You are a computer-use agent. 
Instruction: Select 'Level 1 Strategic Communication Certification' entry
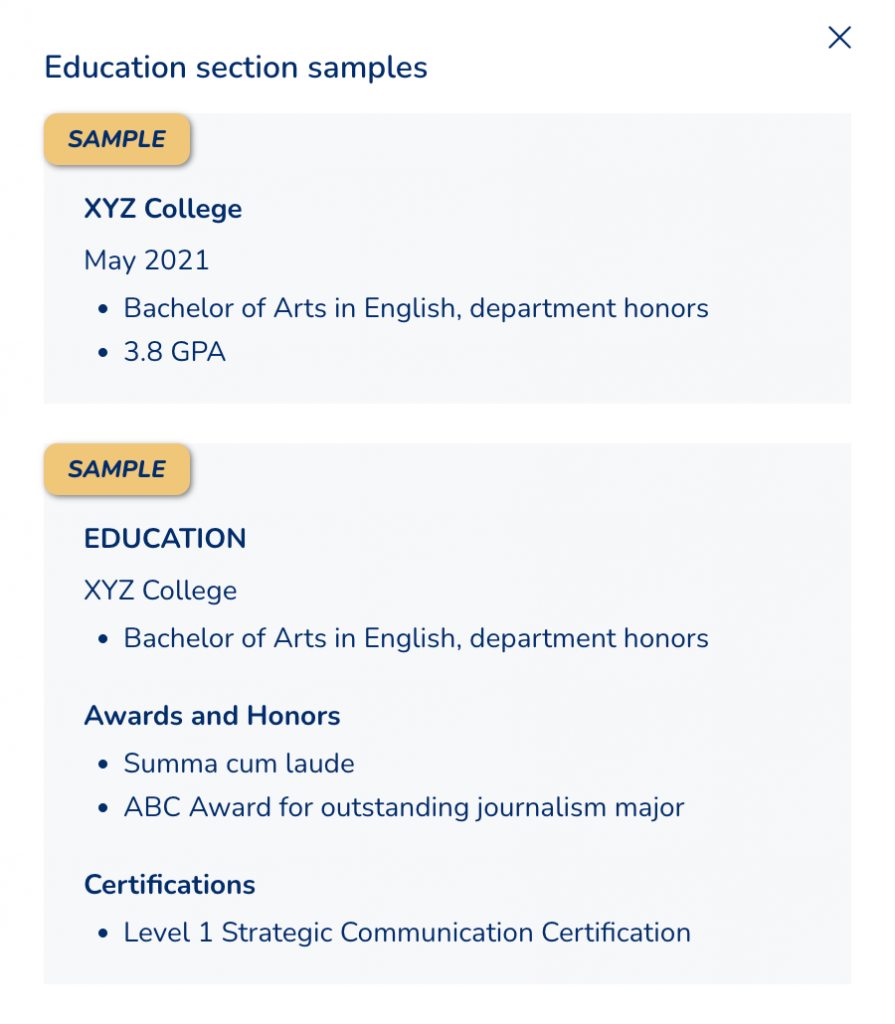(407, 933)
